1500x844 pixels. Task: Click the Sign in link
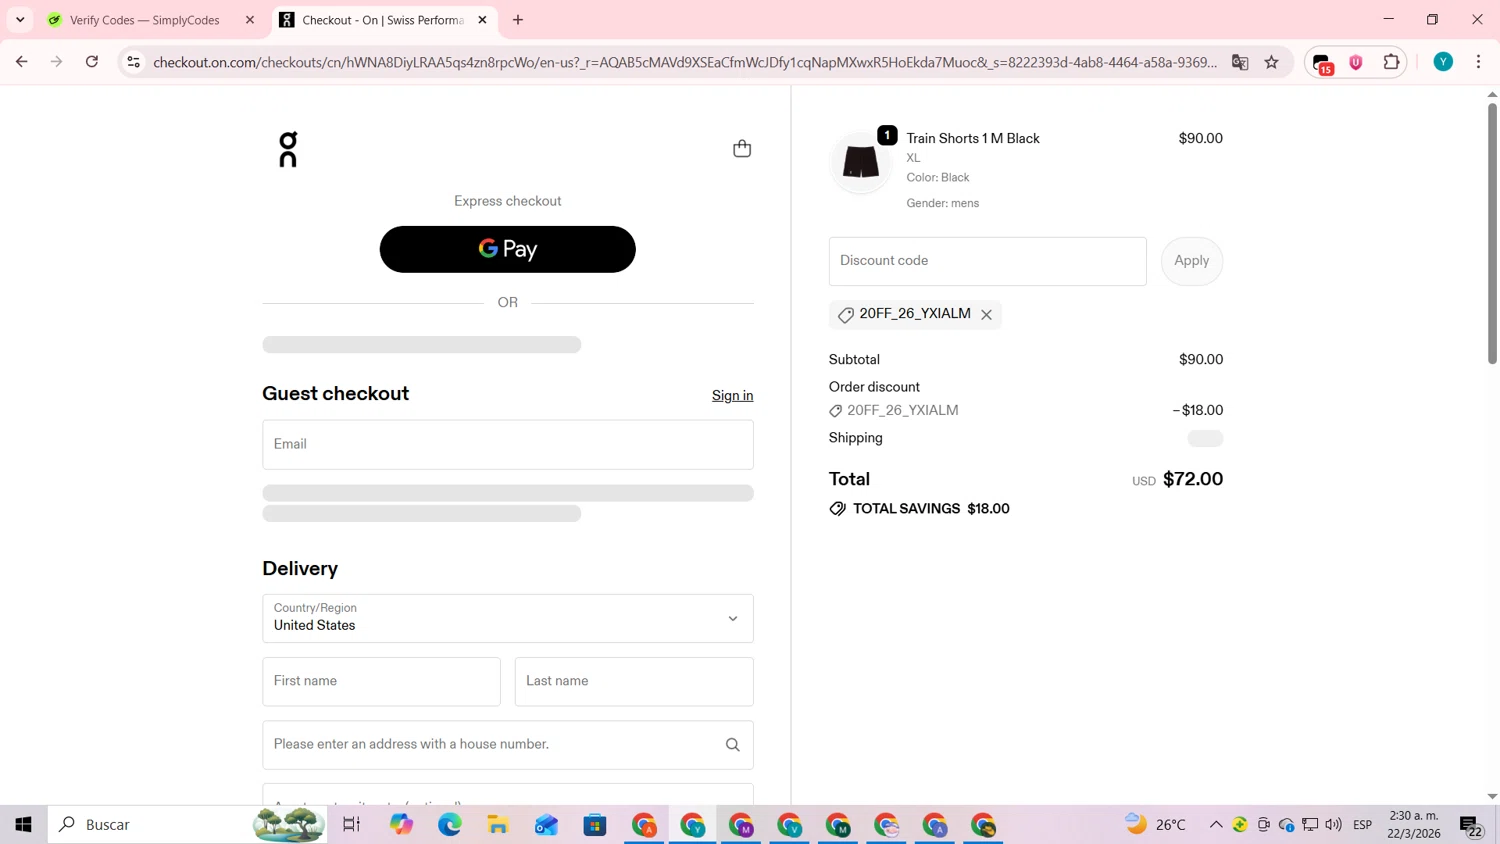pos(732,395)
